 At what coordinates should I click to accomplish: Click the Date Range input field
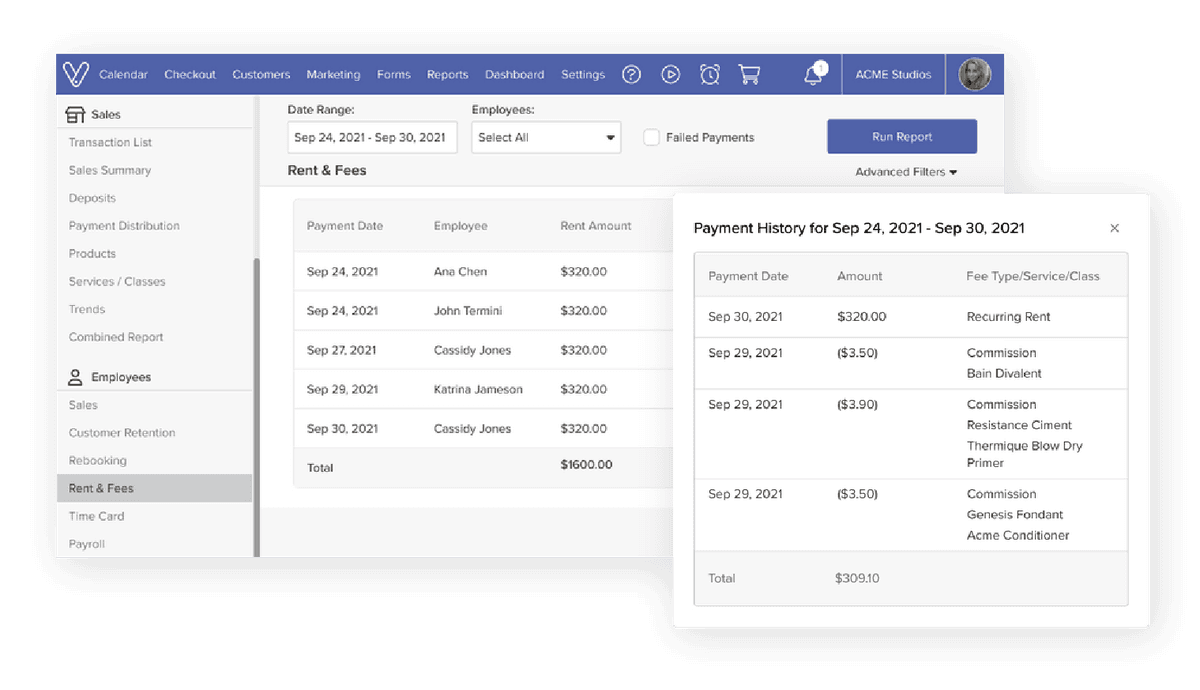pos(372,137)
